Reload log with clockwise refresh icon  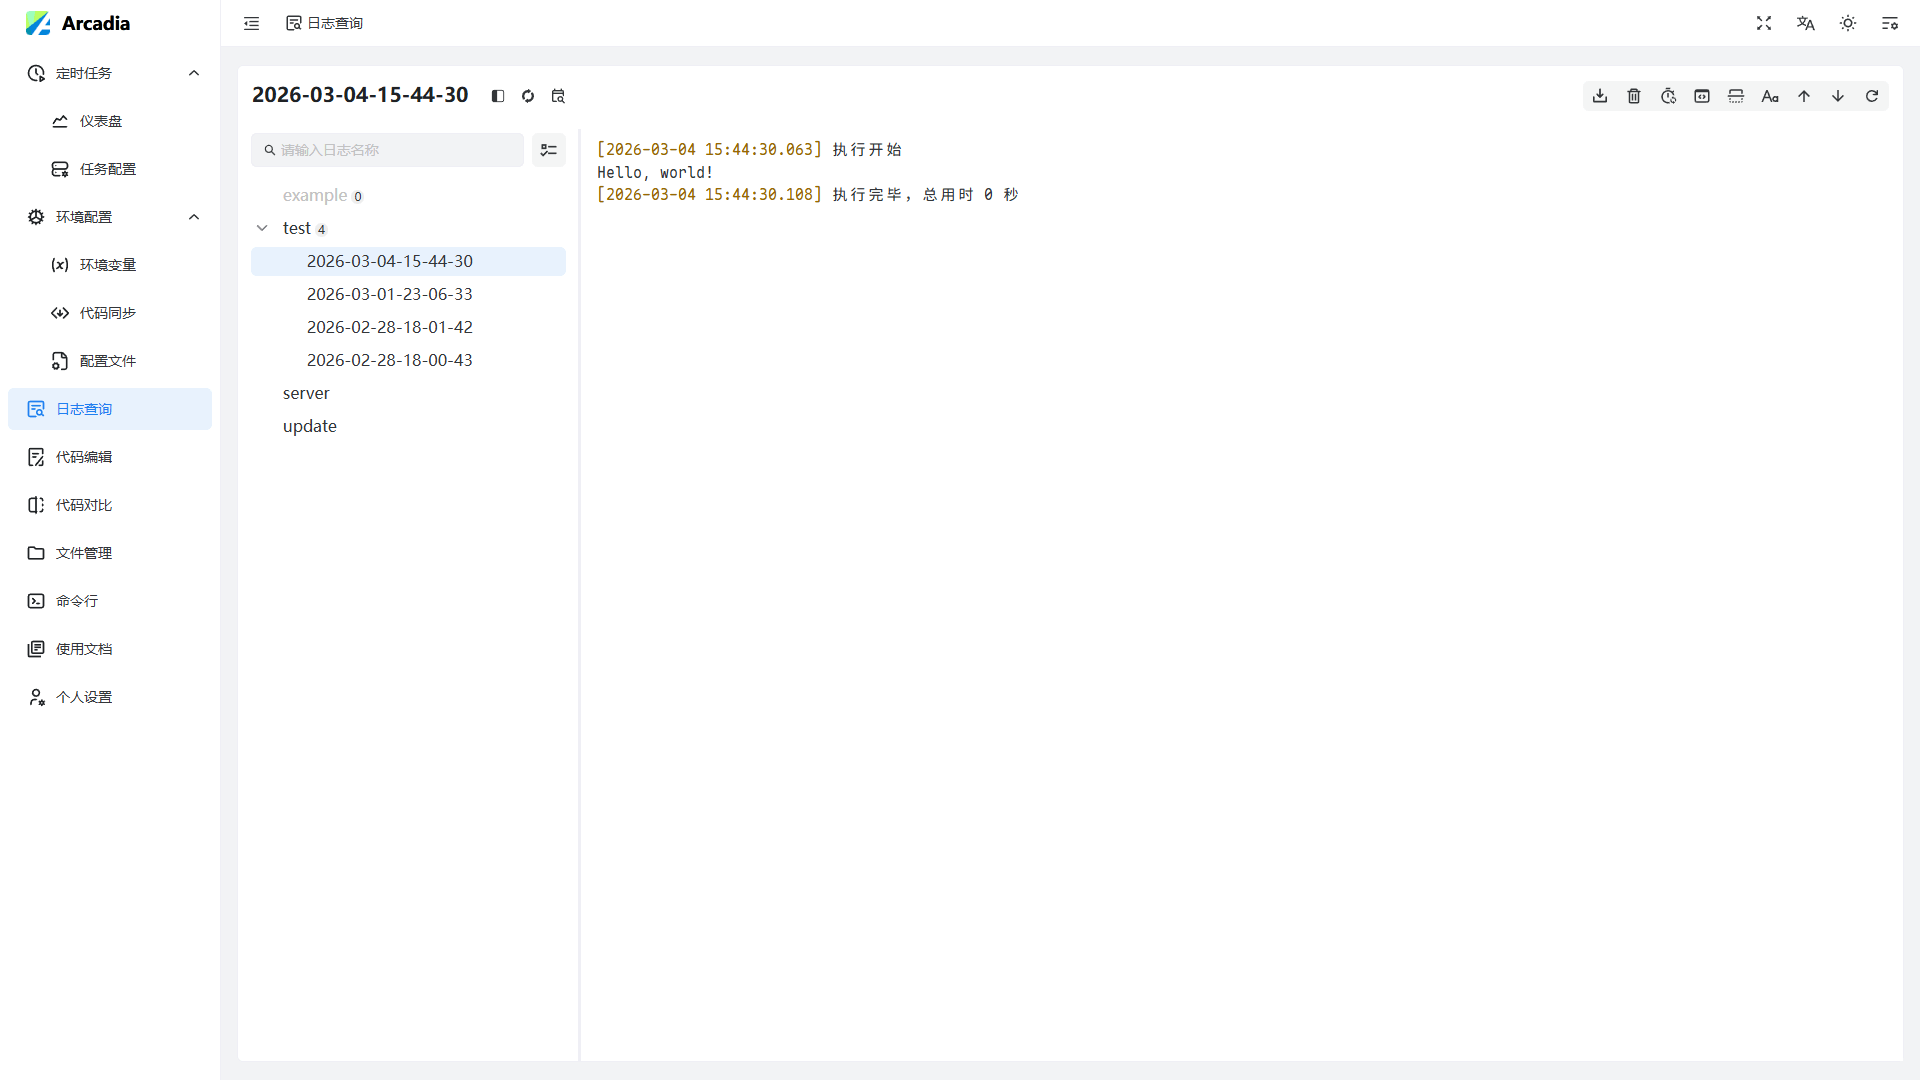pyautogui.click(x=1872, y=96)
